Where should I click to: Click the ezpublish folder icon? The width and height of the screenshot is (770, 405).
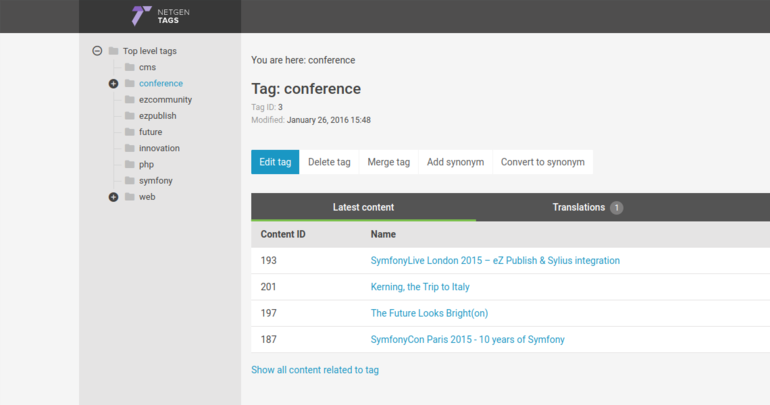[x=130, y=115]
